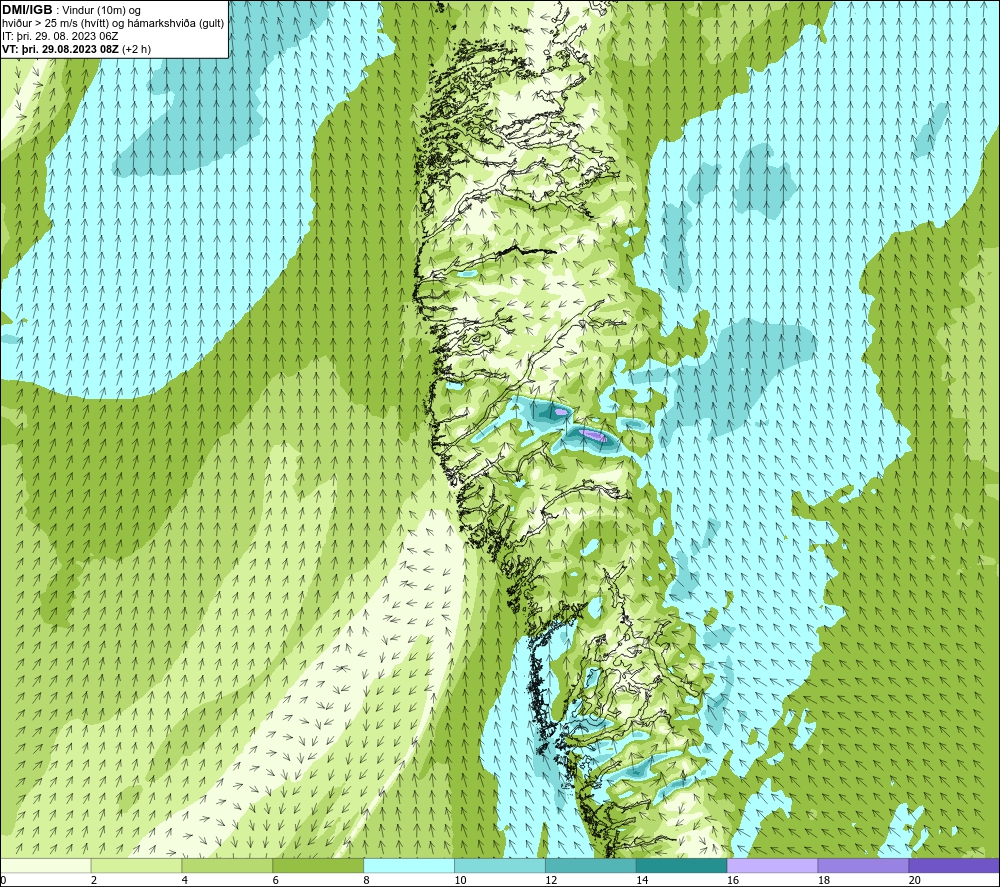Click the scale label '6'
Image resolution: width=1000 pixels, height=887 pixels.
pos(276,880)
